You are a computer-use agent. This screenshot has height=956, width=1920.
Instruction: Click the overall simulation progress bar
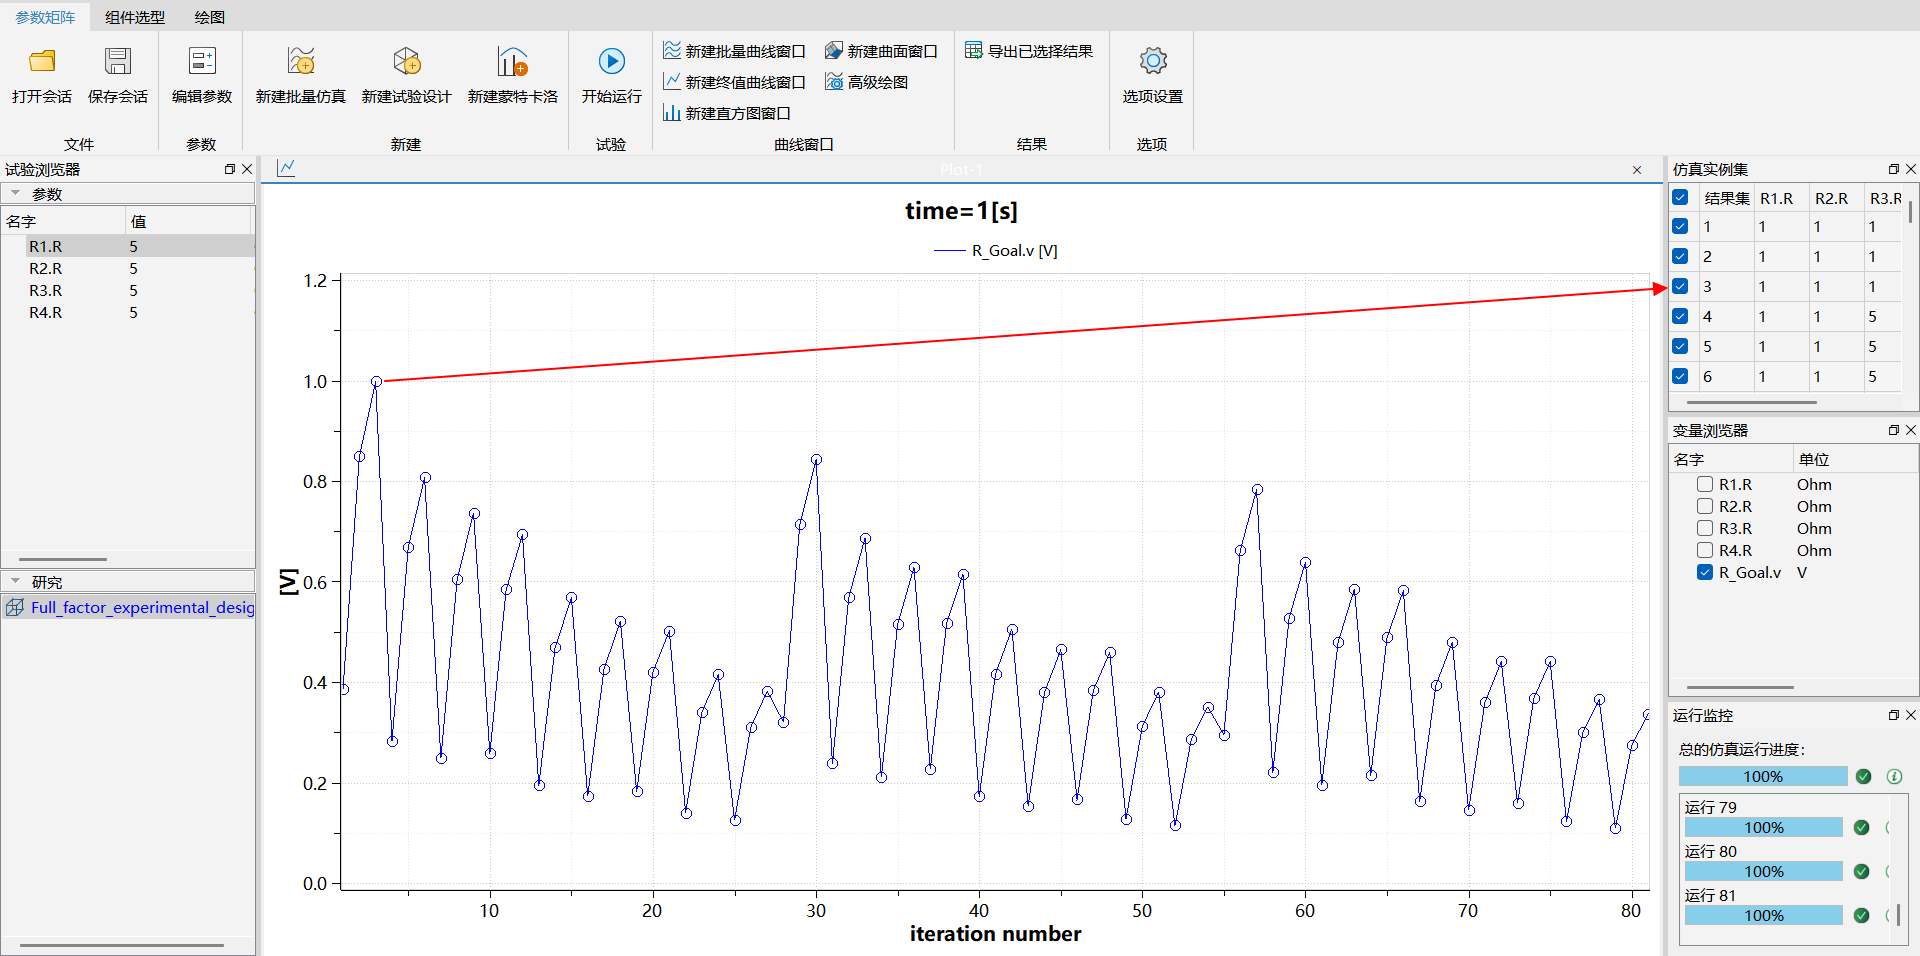[x=1762, y=776]
